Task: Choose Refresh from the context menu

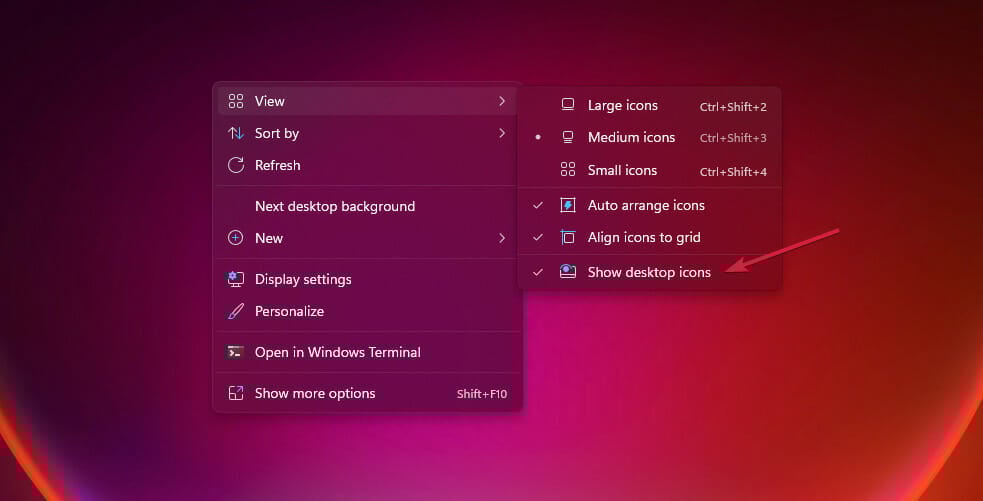Action: coord(367,165)
